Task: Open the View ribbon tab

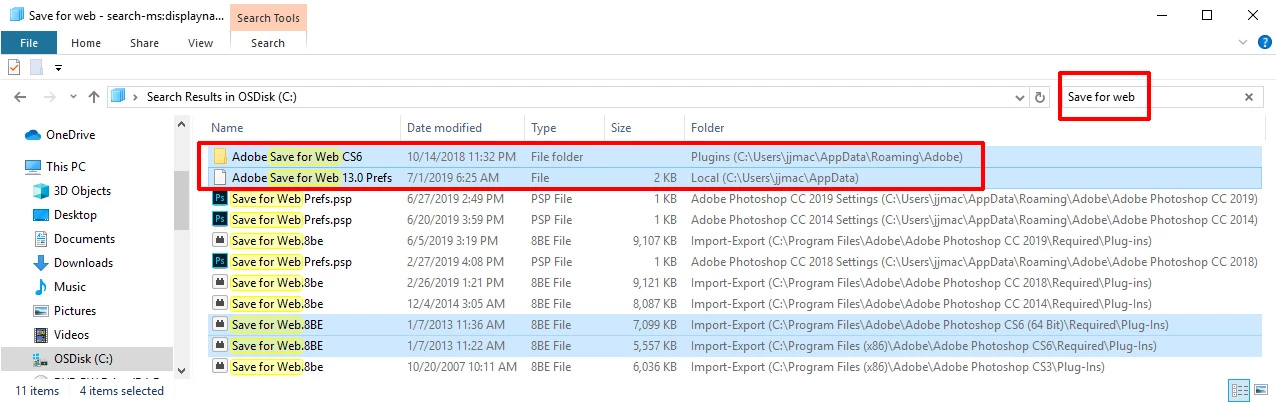Action: (x=200, y=43)
